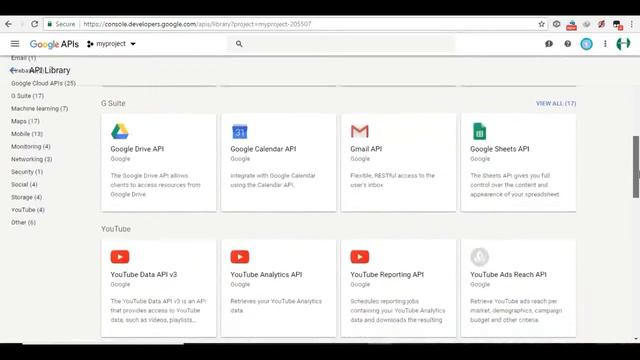Click the Google Sheets green icon

tap(479, 131)
